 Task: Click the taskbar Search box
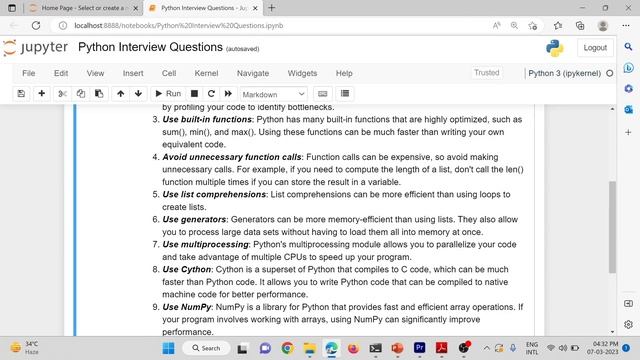pyautogui.click(x=206, y=348)
